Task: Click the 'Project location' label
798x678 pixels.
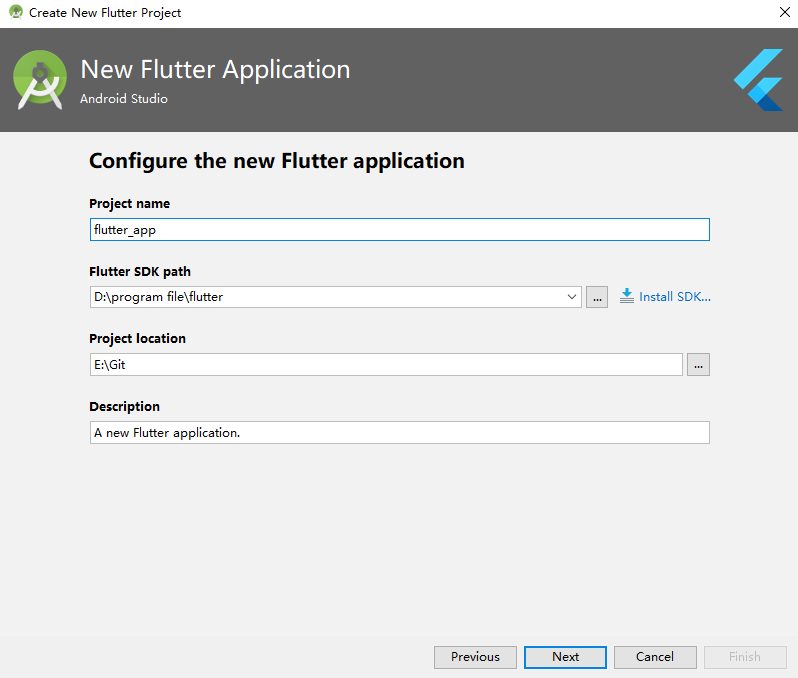Action: (137, 339)
